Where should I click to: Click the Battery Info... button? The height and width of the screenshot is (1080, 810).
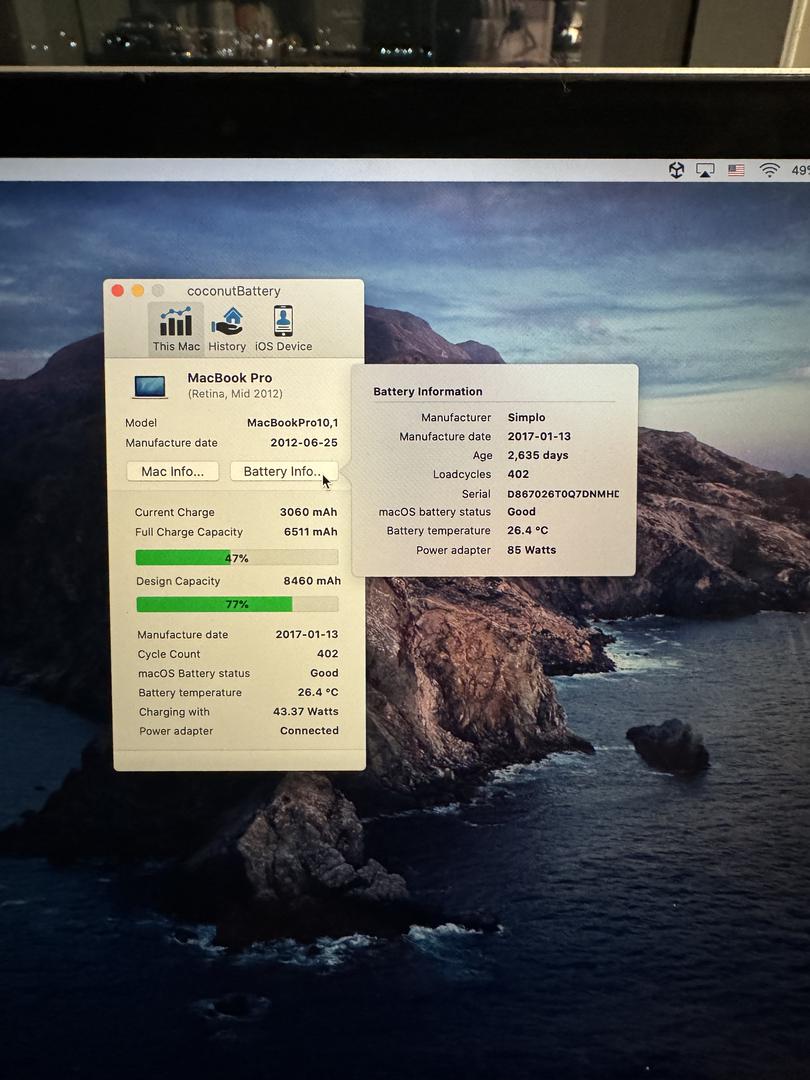(x=284, y=472)
